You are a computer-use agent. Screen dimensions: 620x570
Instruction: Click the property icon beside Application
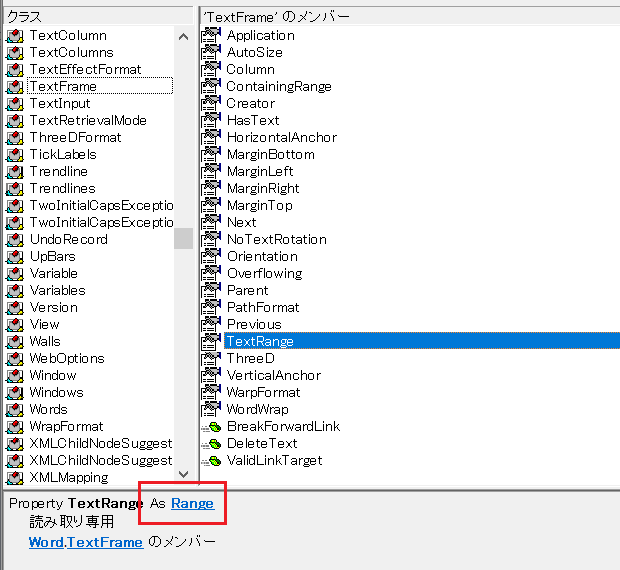point(211,36)
